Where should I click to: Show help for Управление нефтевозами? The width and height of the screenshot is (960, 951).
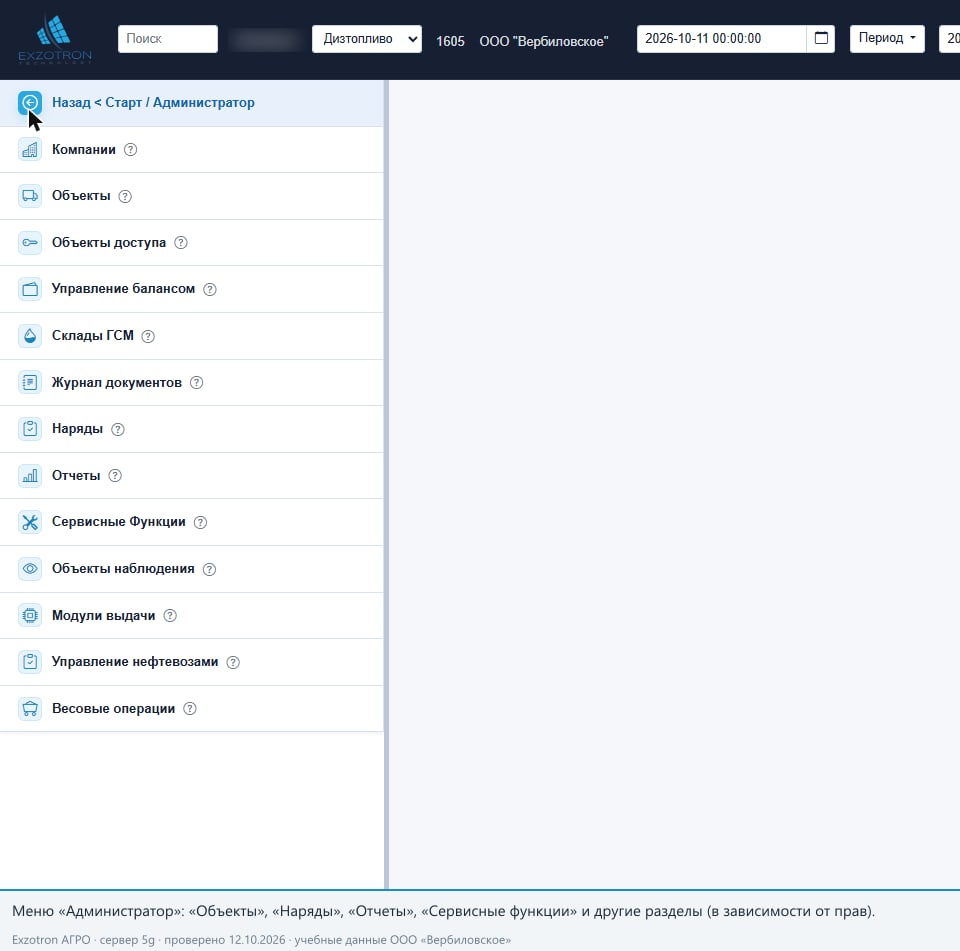pos(233,662)
